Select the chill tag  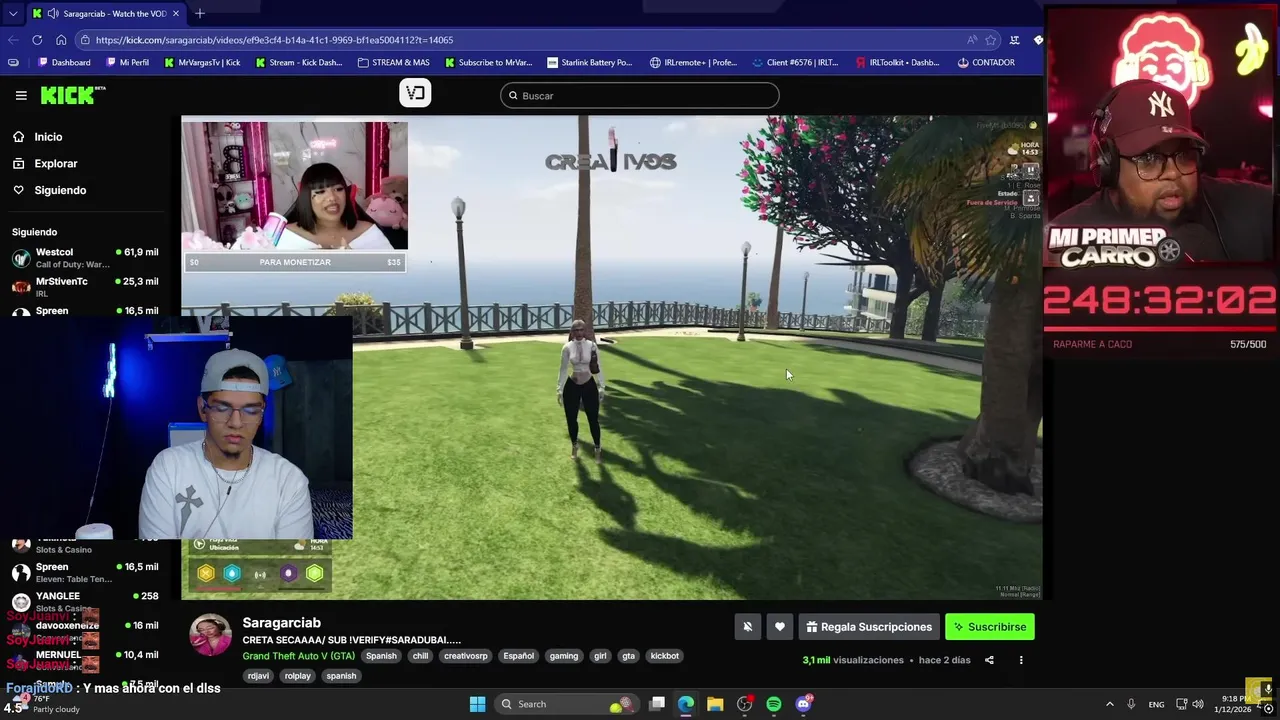click(x=420, y=656)
